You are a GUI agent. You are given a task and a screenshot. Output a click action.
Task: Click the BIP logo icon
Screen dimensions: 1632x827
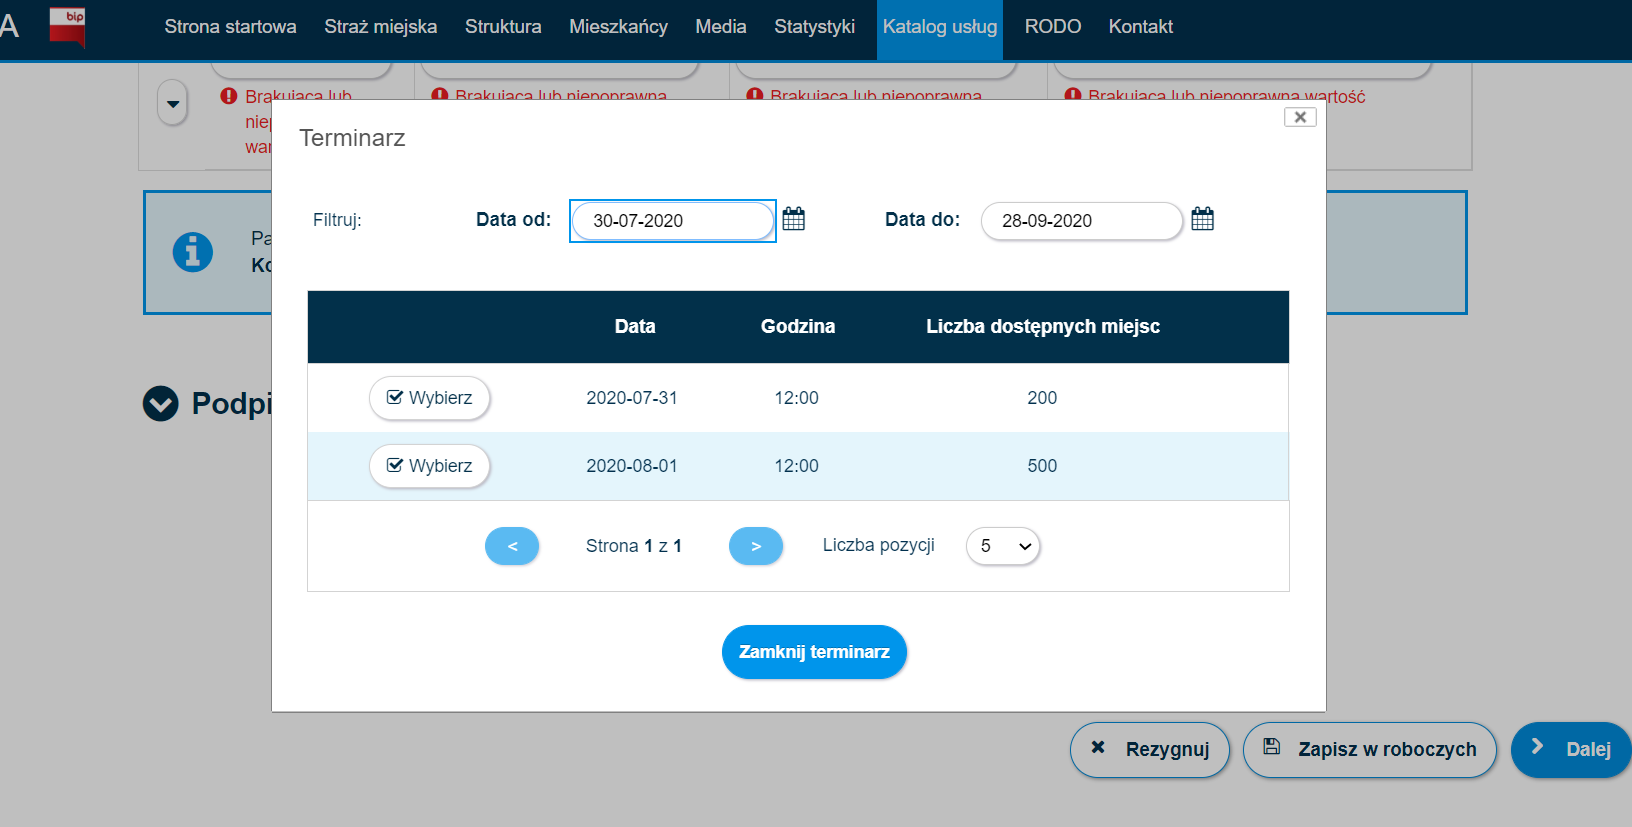click(68, 27)
